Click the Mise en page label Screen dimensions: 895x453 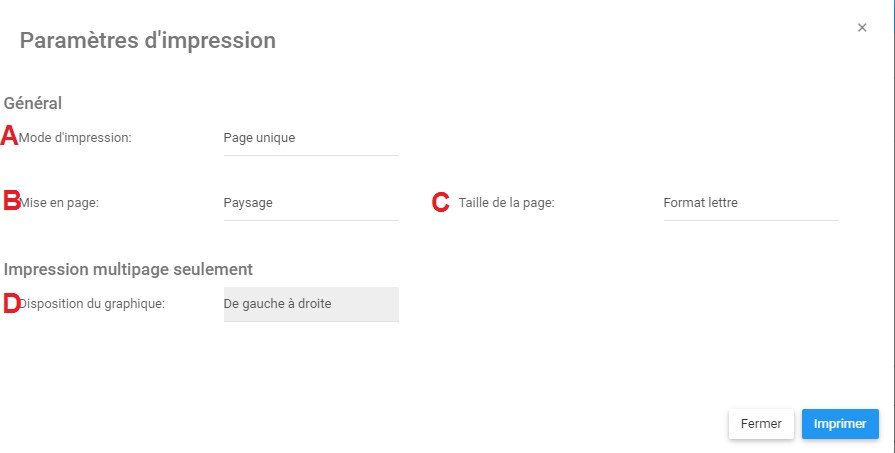(66, 203)
